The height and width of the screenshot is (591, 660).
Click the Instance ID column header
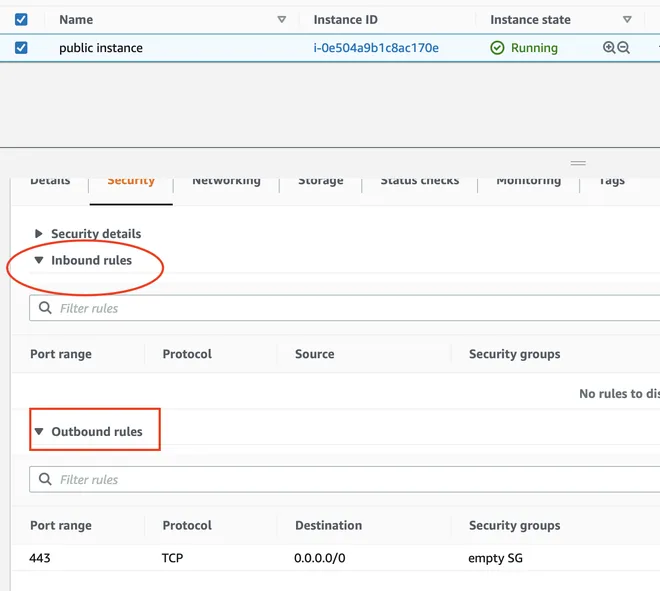tap(345, 19)
